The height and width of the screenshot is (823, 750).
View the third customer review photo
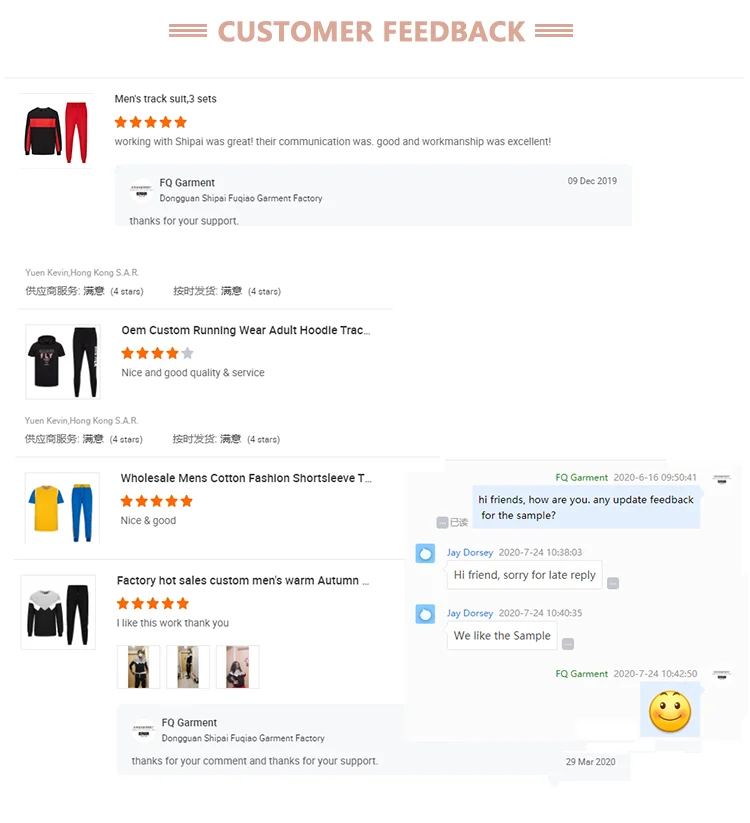point(237,667)
